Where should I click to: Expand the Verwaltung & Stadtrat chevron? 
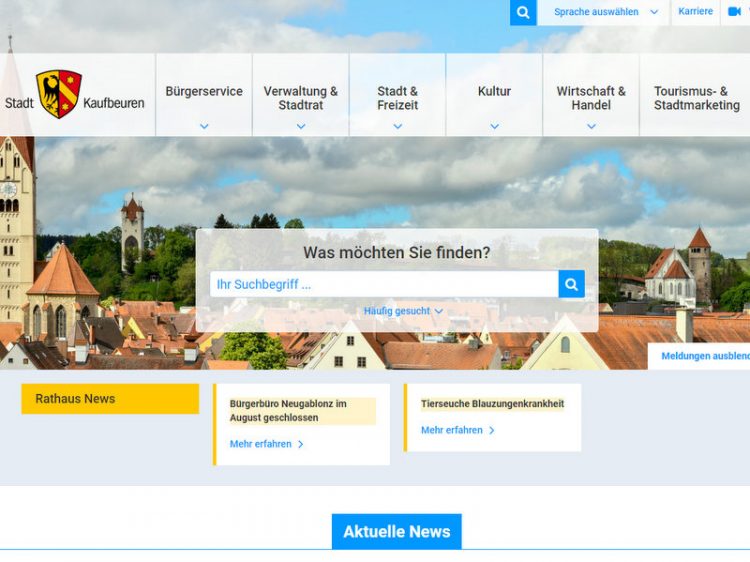301,127
